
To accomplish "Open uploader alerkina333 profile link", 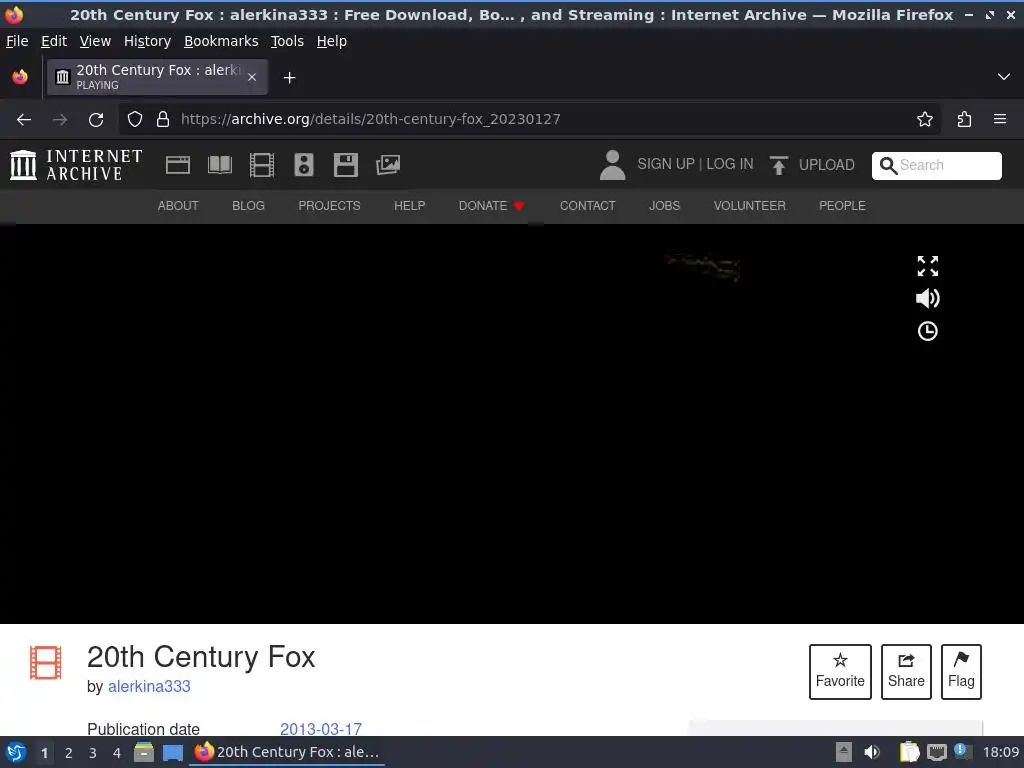I will pos(149,686).
